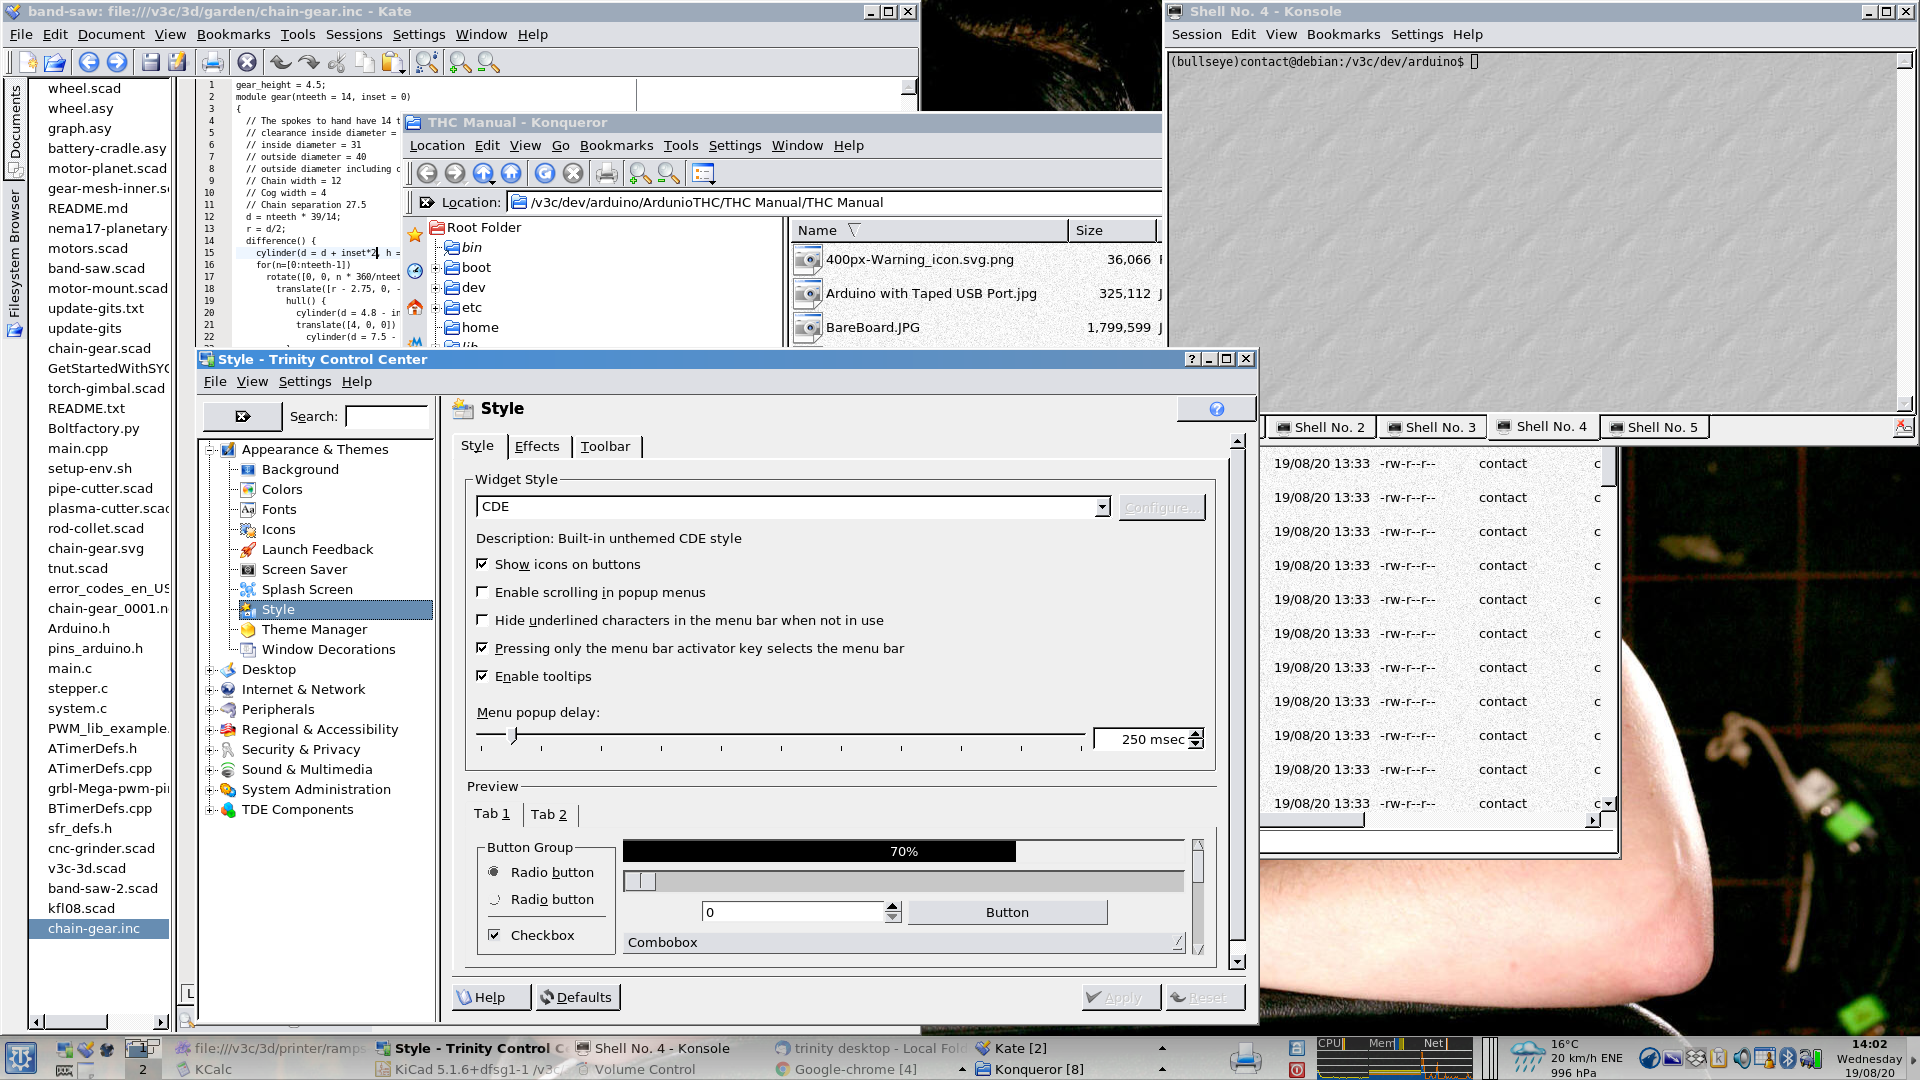Expand boot folder in Konqueror tree
1920x1080 pixels.
[x=435, y=268]
